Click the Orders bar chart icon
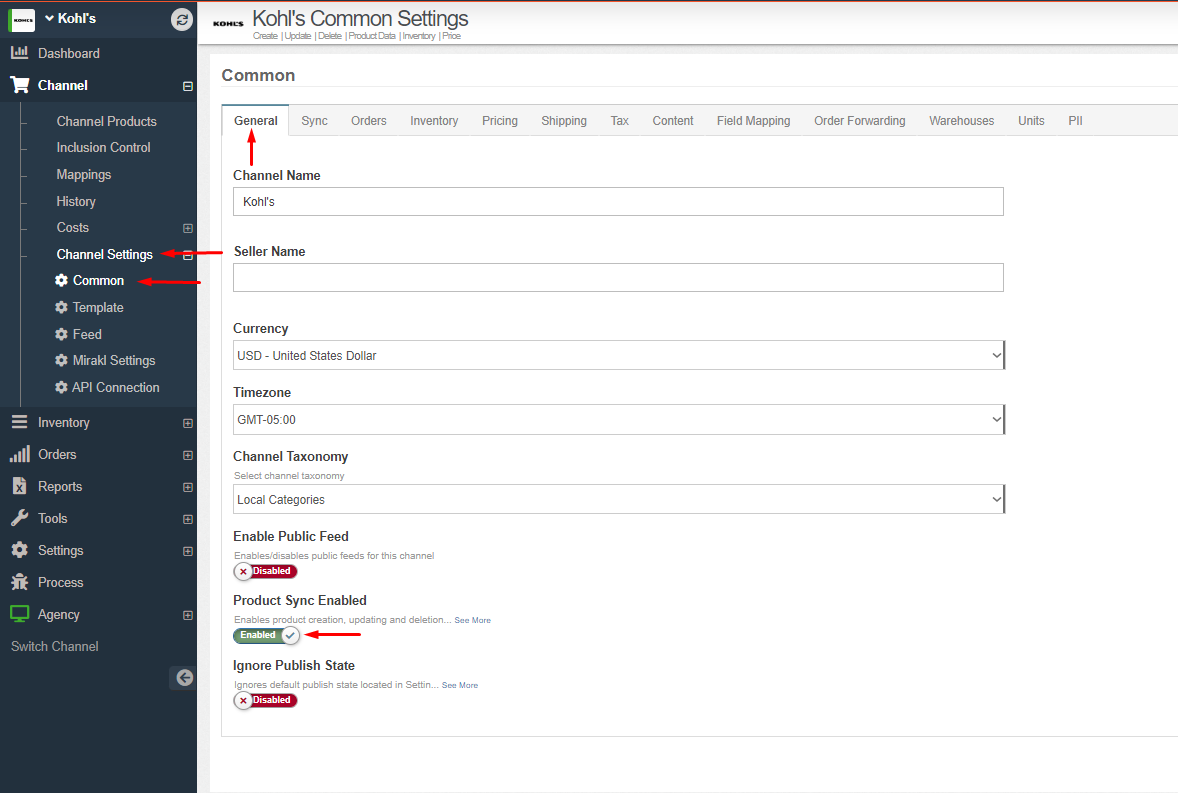The height and width of the screenshot is (793, 1178). [20, 454]
